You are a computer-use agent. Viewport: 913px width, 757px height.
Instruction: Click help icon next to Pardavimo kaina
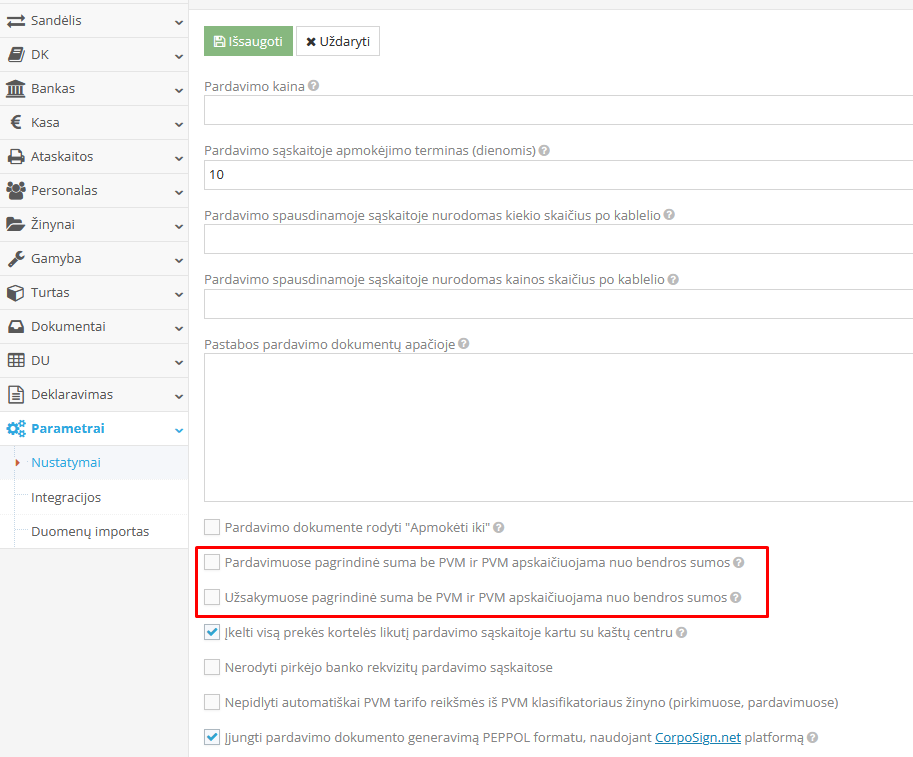(314, 86)
